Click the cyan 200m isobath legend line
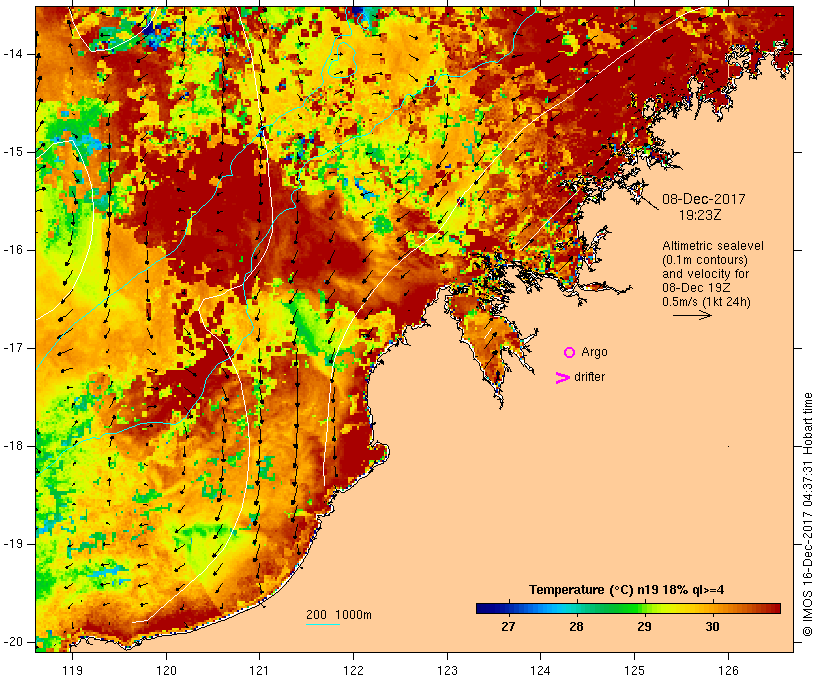 pos(323,625)
